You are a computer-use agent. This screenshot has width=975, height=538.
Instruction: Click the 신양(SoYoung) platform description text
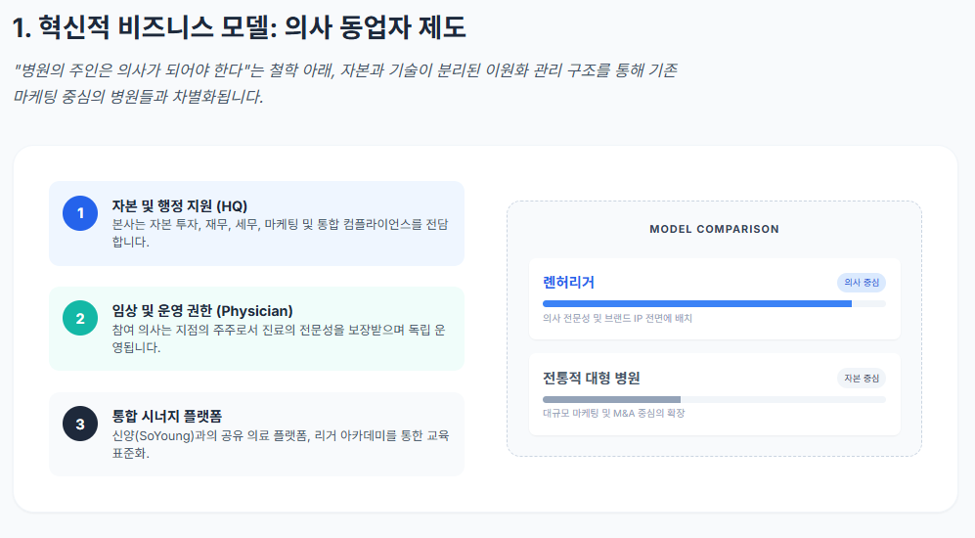280,443
